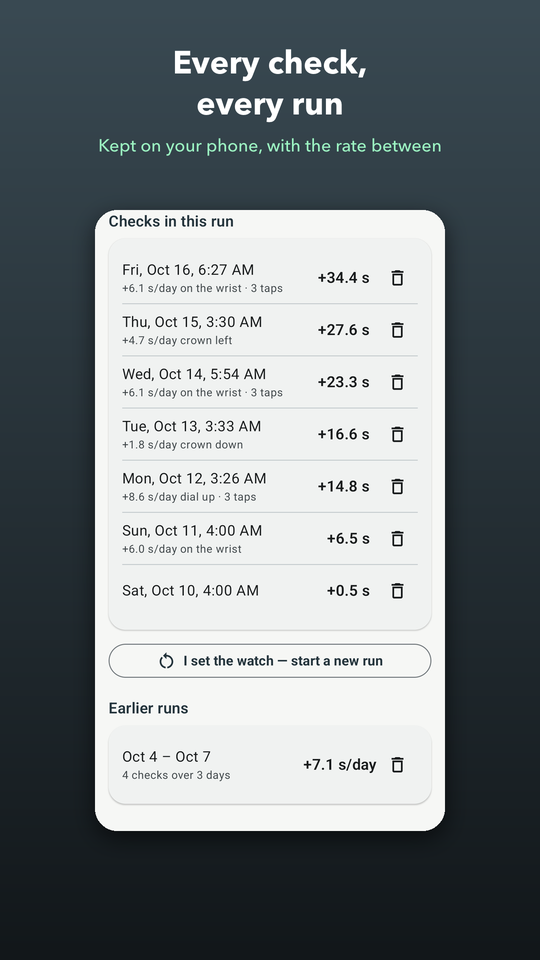Delete the Thu, Oct 15 check
This screenshot has height=960, width=540.
point(397,330)
